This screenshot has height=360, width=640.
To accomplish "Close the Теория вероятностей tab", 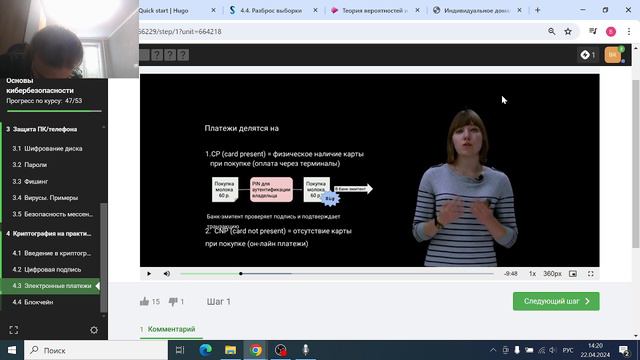I will pyautogui.click(x=417, y=10).
